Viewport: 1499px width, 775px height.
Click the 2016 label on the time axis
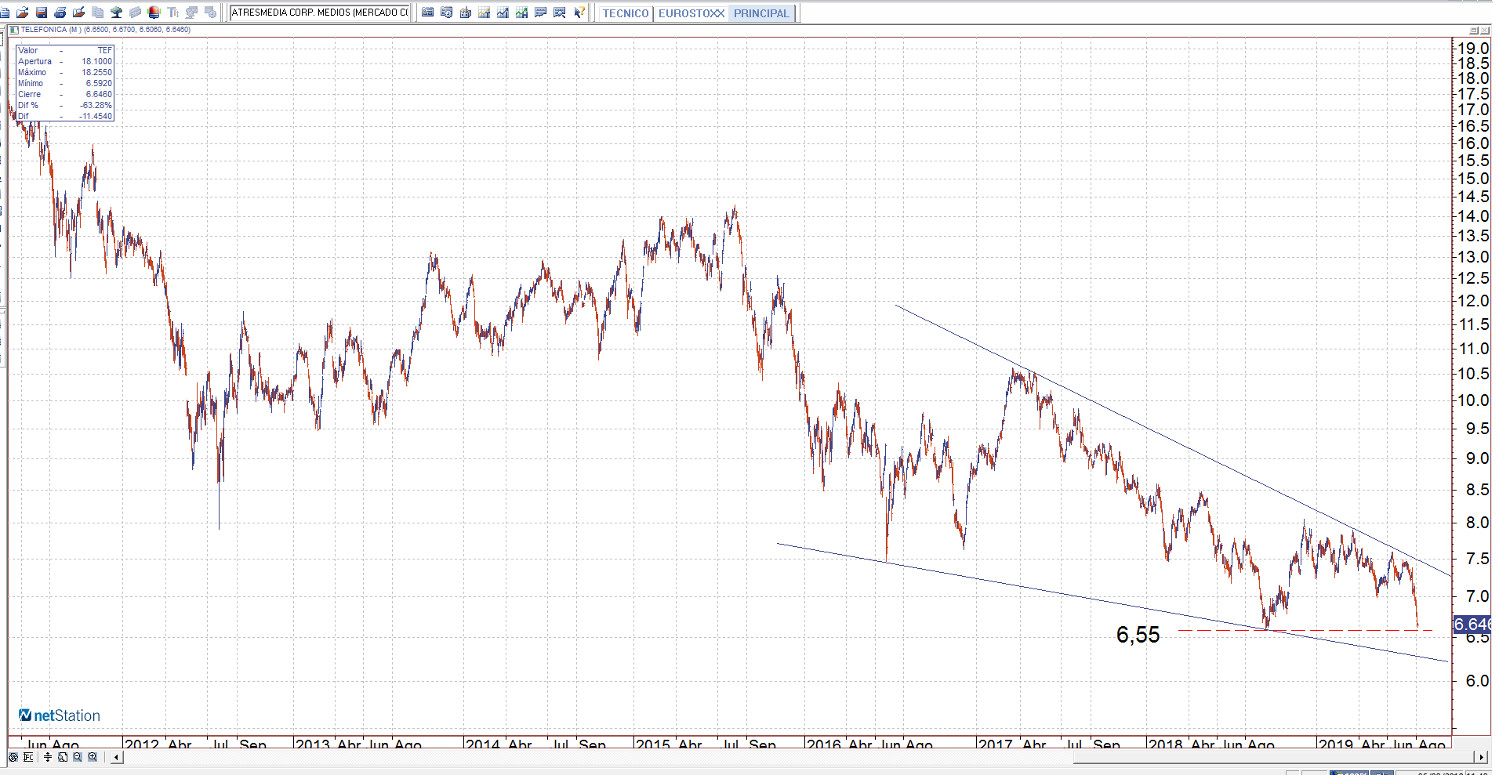pos(822,745)
